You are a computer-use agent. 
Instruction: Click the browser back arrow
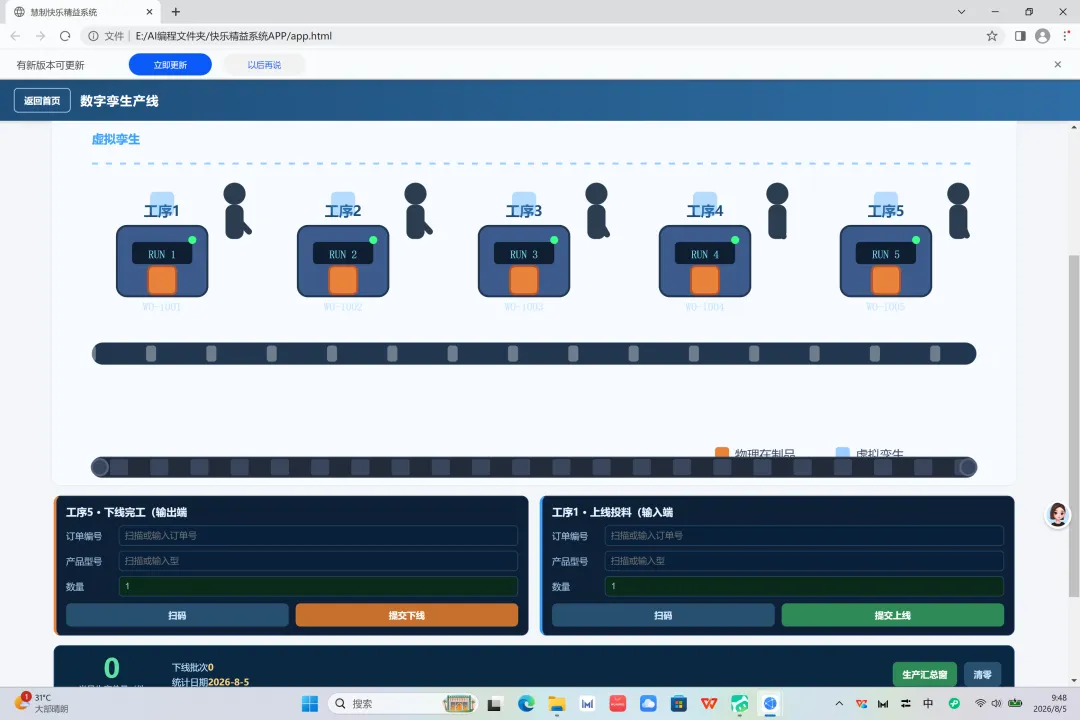pos(15,36)
